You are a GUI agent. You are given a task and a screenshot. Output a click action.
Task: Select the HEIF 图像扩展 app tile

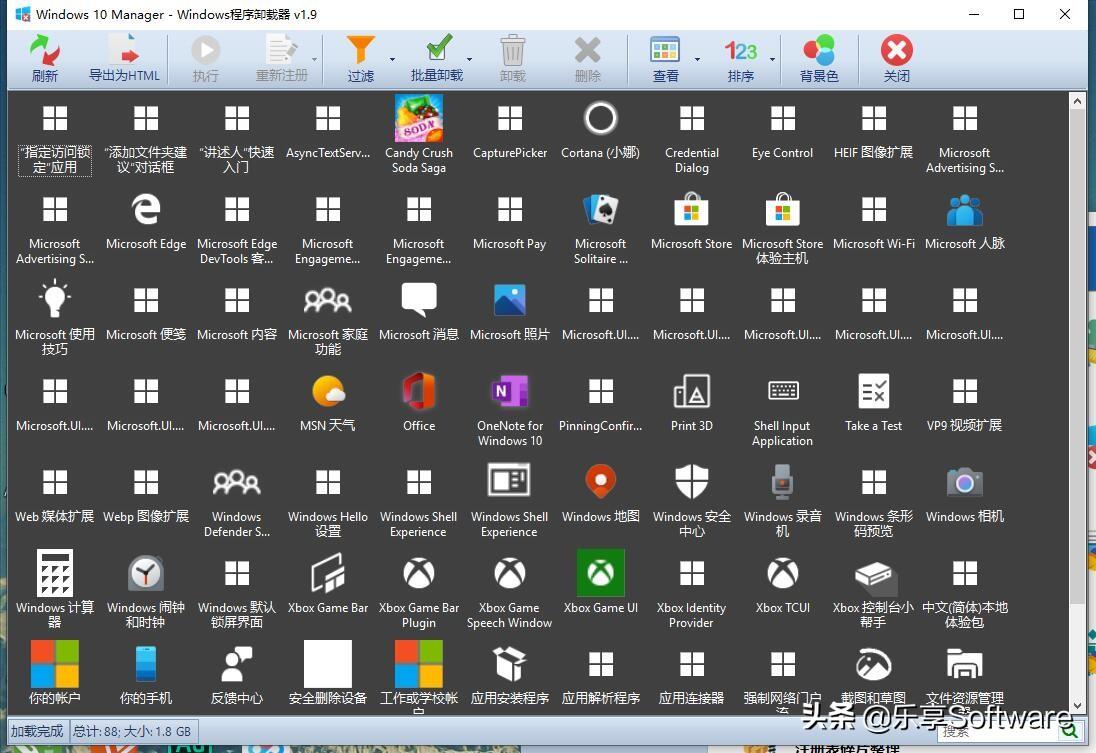pyautogui.click(x=874, y=118)
